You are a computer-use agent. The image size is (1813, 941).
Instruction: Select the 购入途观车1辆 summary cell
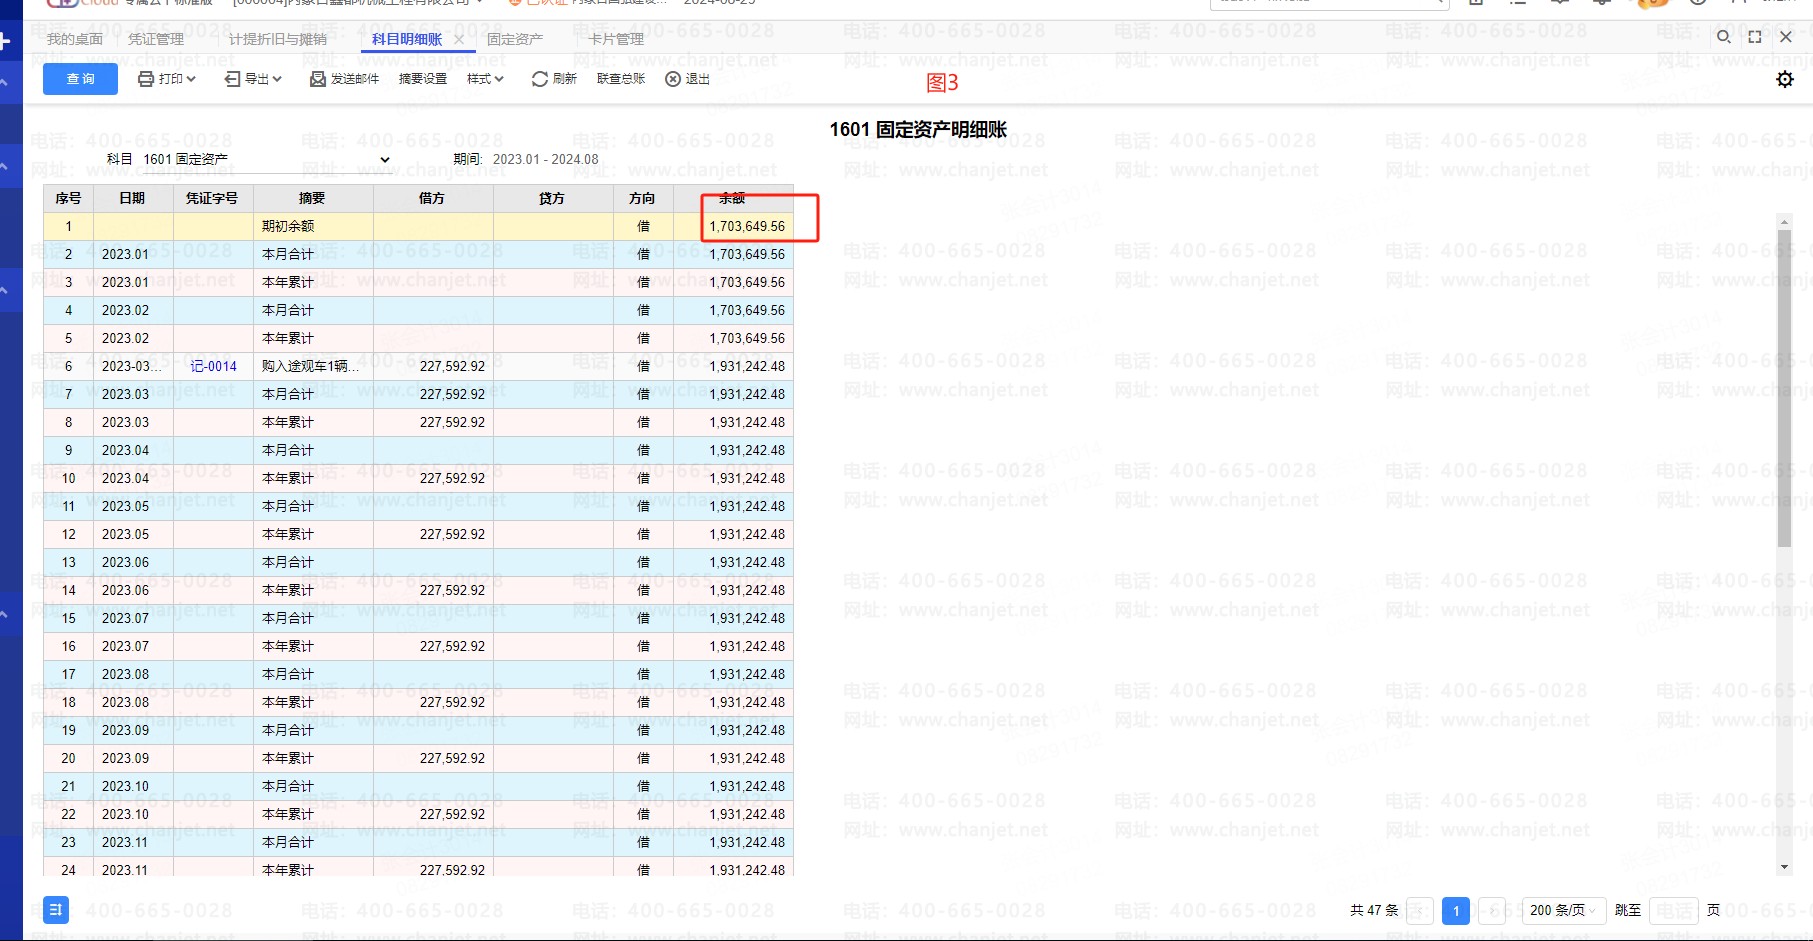(x=313, y=366)
